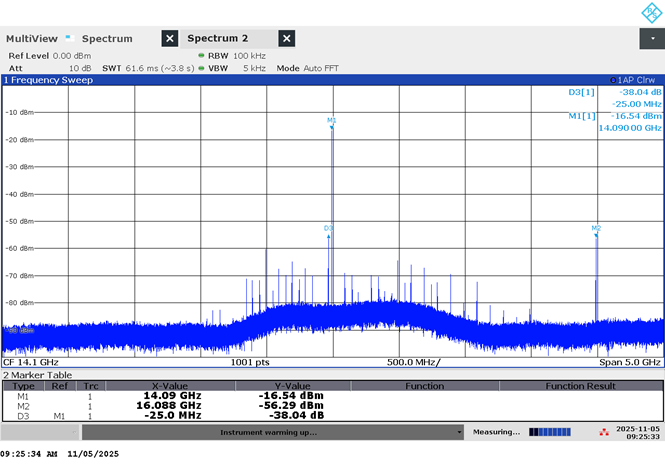Click the Measuring progress bar
This screenshot has width=665, height=467.
pyautogui.click(x=550, y=432)
